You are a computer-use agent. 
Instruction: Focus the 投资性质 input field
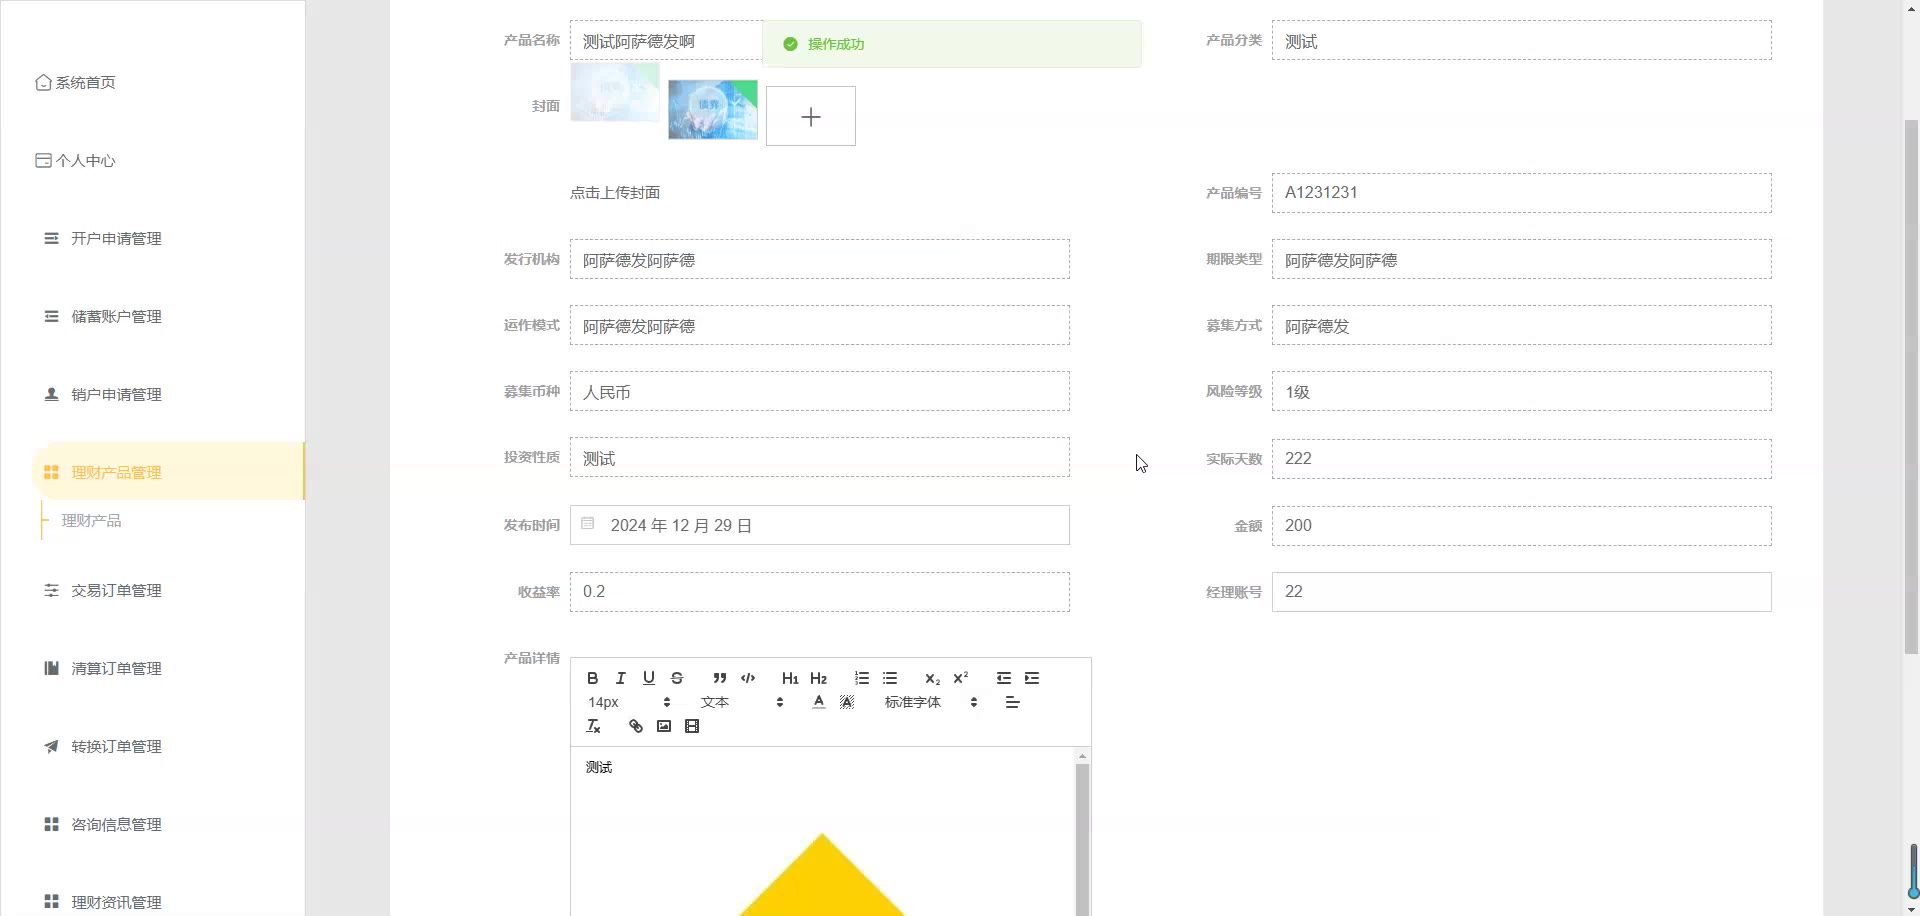(820, 457)
